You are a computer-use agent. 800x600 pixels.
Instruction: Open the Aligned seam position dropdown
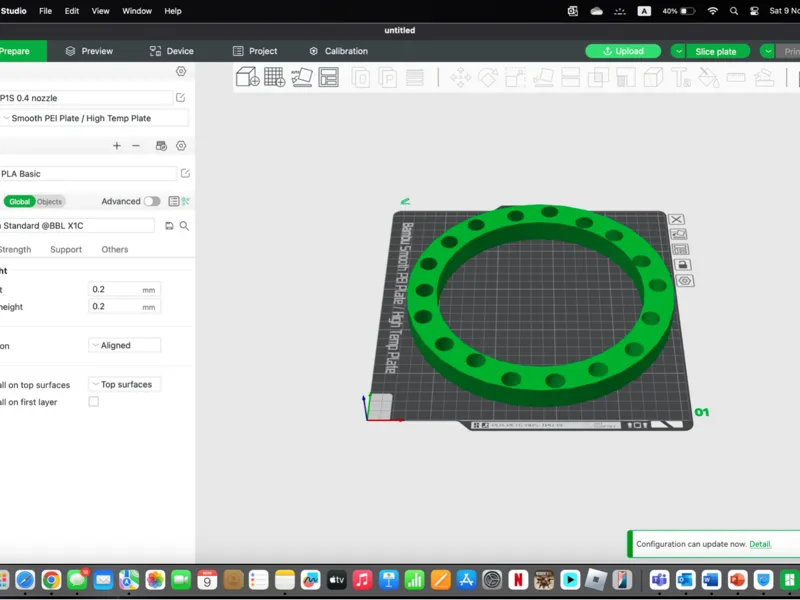pyautogui.click(x=124, y=345)
